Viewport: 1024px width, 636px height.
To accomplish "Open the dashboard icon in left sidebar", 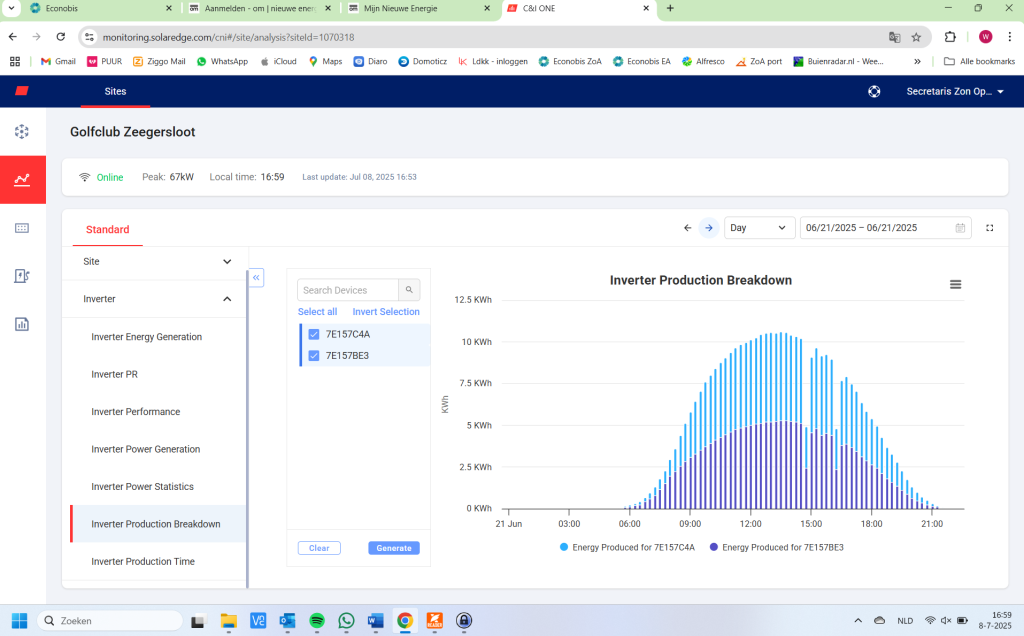I will (x=22, y=131).
